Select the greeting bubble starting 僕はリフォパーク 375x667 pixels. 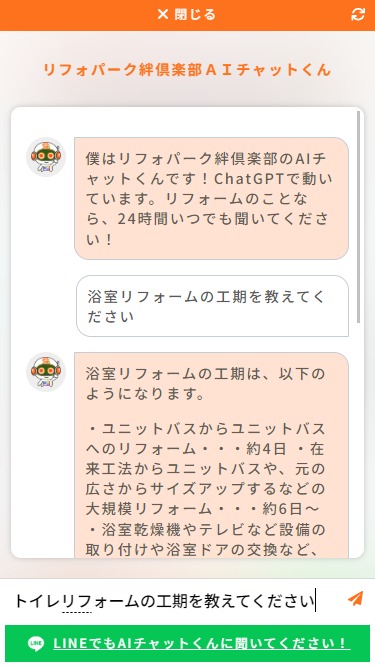[211, 198]
